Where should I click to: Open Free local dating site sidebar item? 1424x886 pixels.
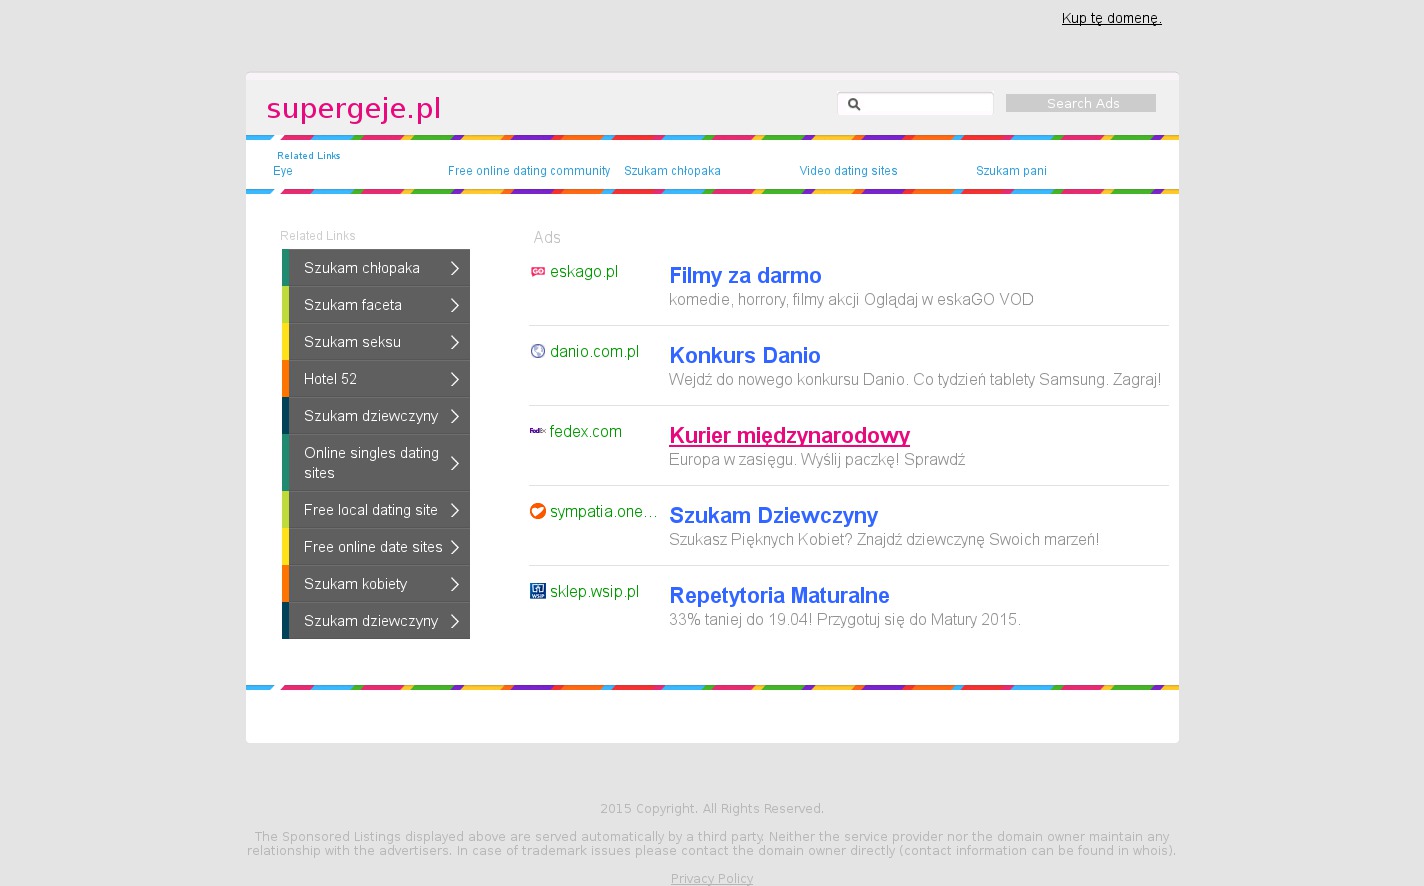tap(370, 510)
